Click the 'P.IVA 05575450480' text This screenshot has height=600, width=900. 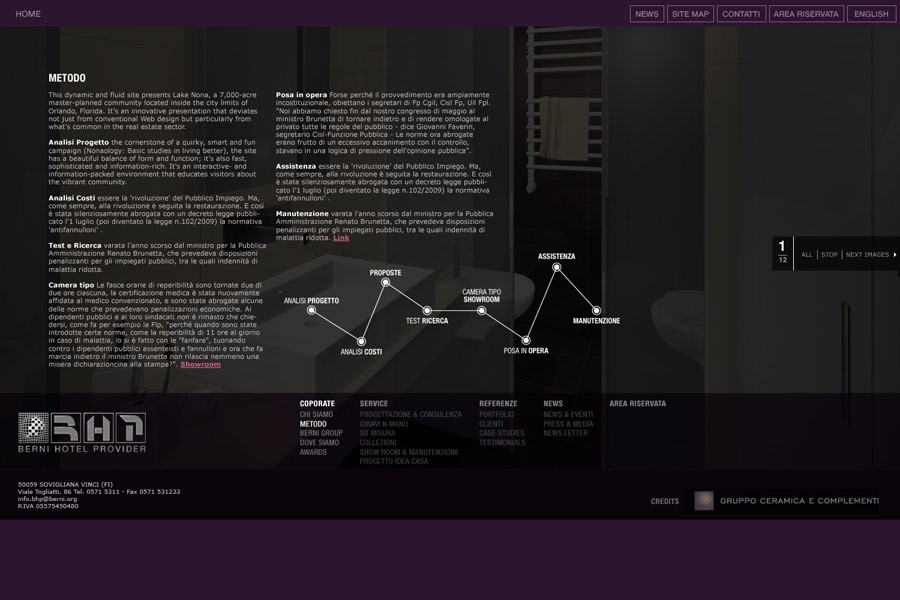pyautogui.click(x=48, y=506)
